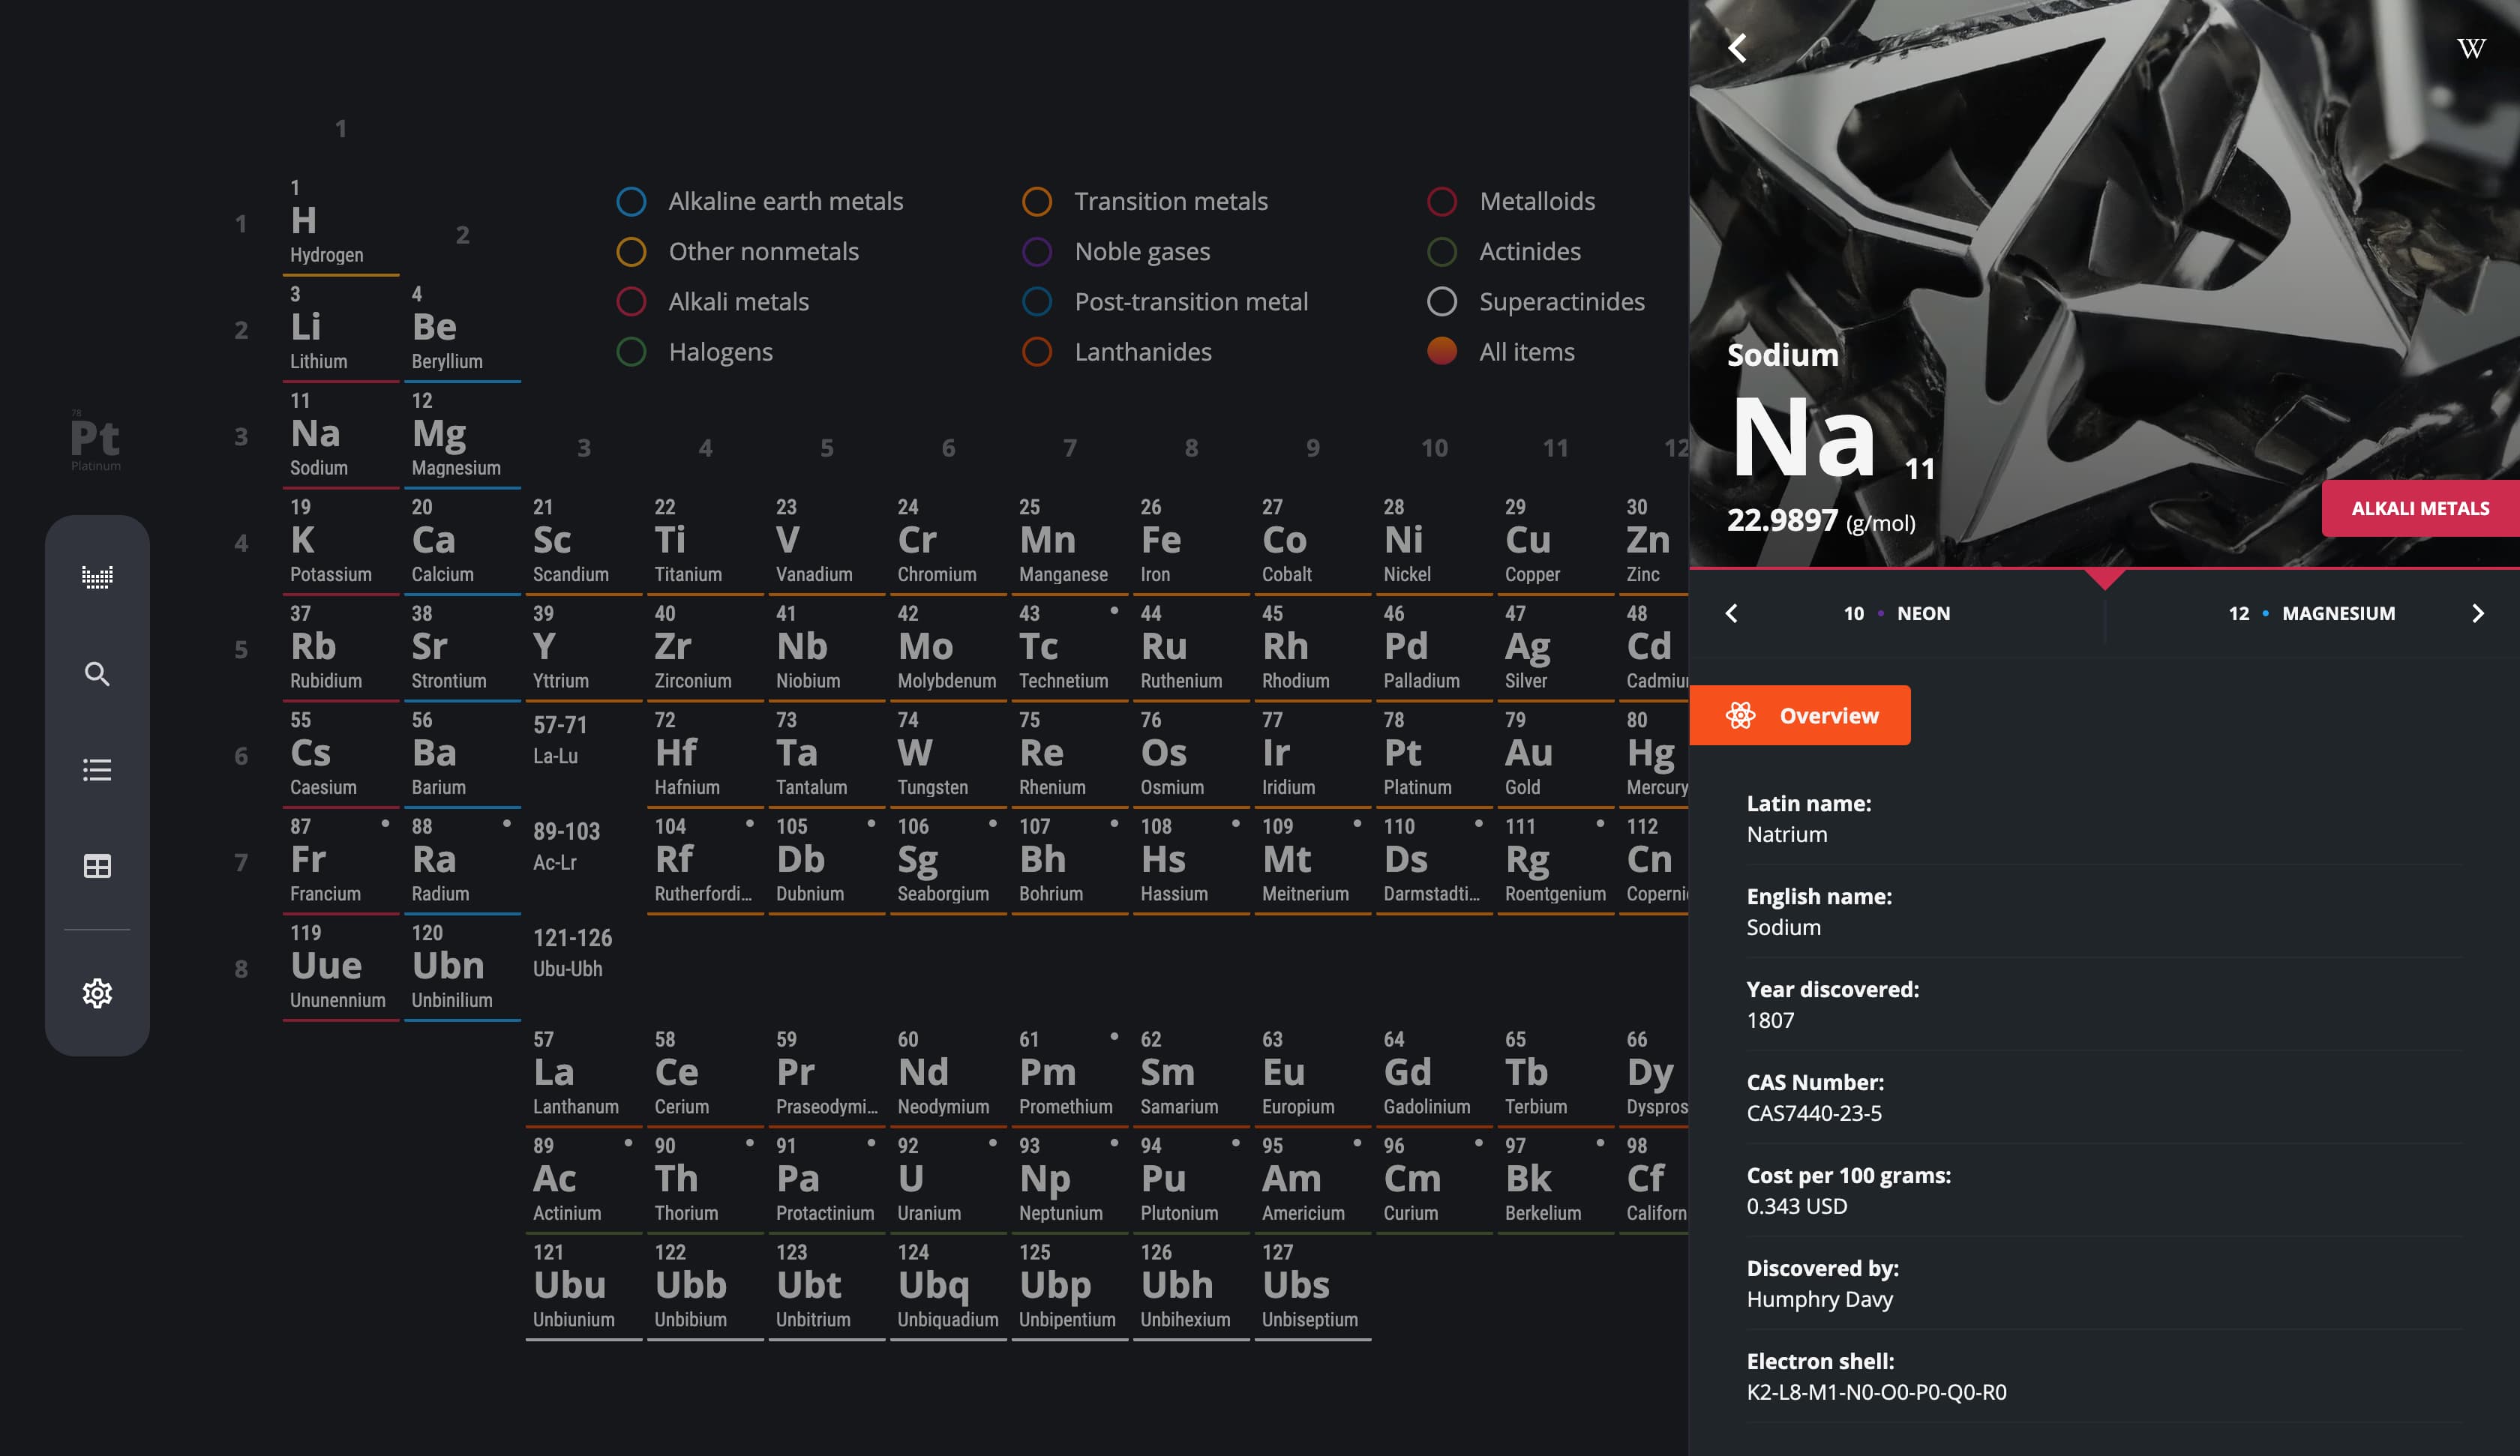Viewport: 2520px width, 1456px height.
Task: Open the Overview tab
Action: (x=1800, y=716)
